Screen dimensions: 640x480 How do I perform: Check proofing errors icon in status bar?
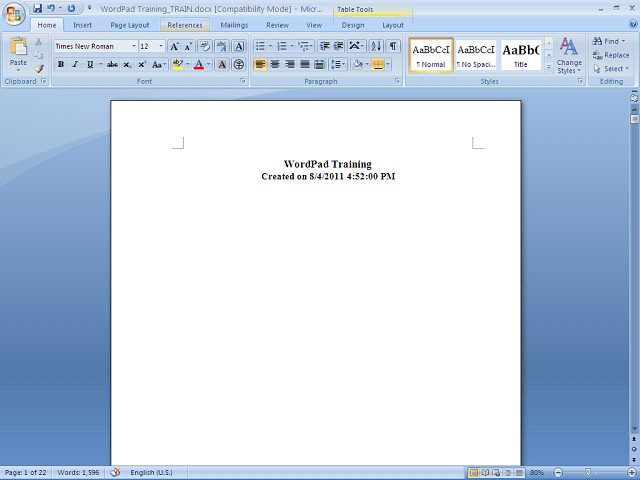point(116,472)
